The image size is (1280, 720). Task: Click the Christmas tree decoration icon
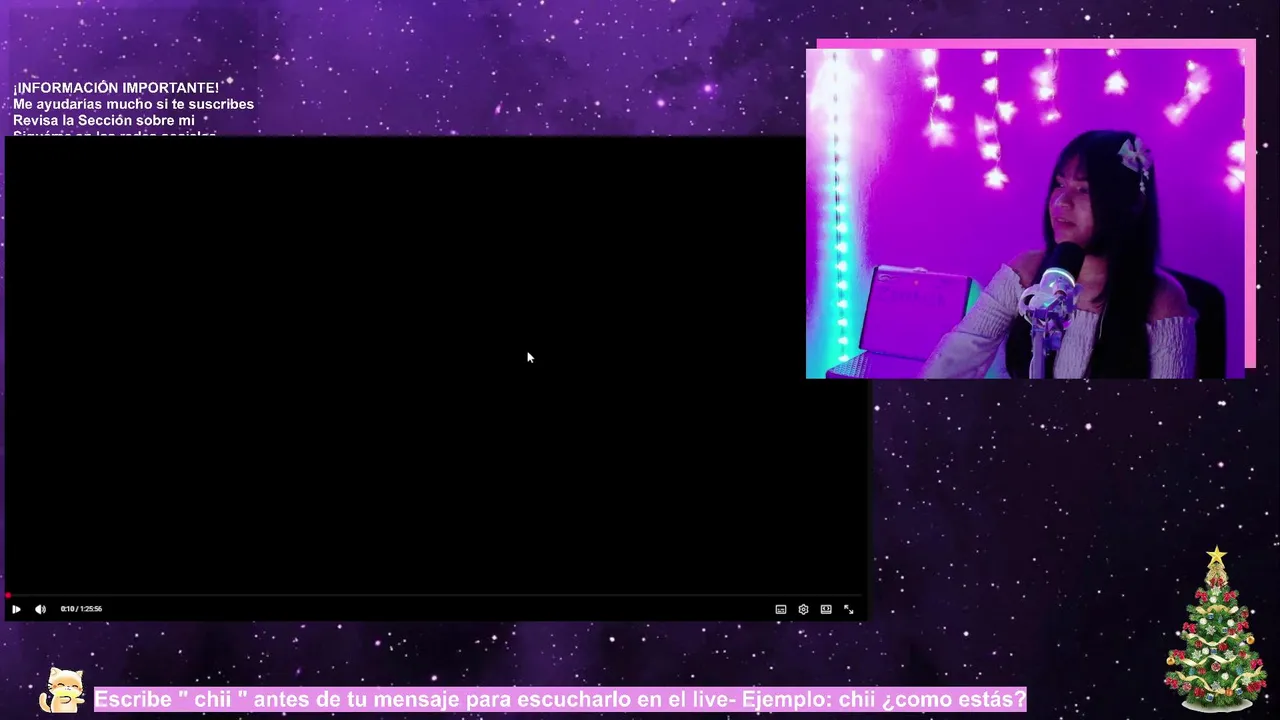[1215, 629]
